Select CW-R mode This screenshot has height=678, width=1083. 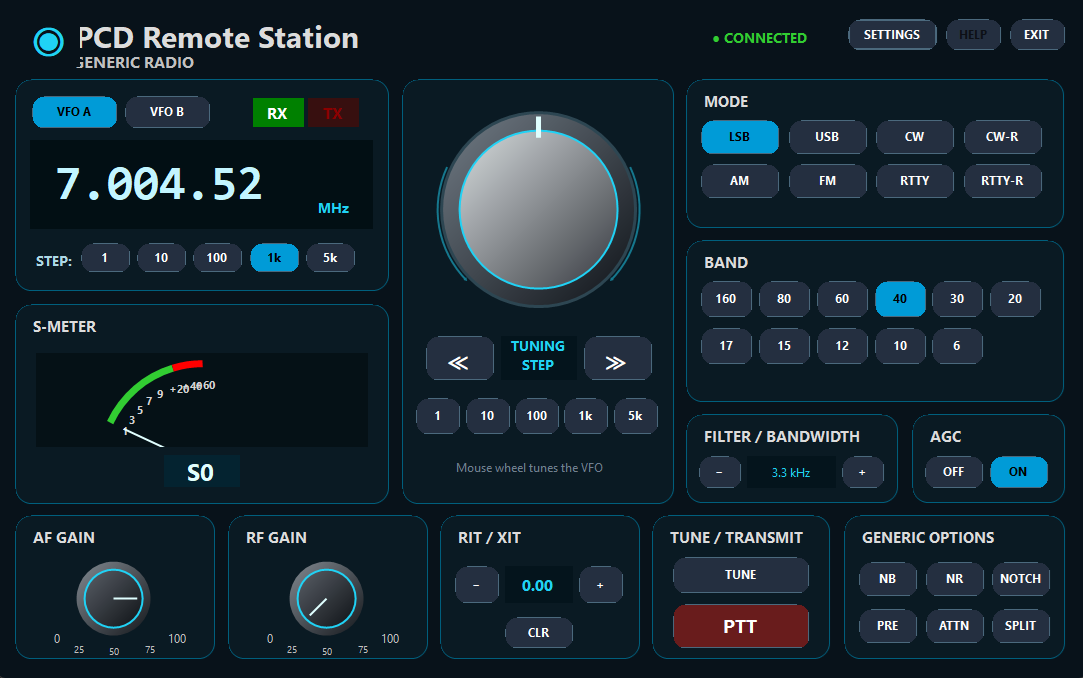point(1002,137)
